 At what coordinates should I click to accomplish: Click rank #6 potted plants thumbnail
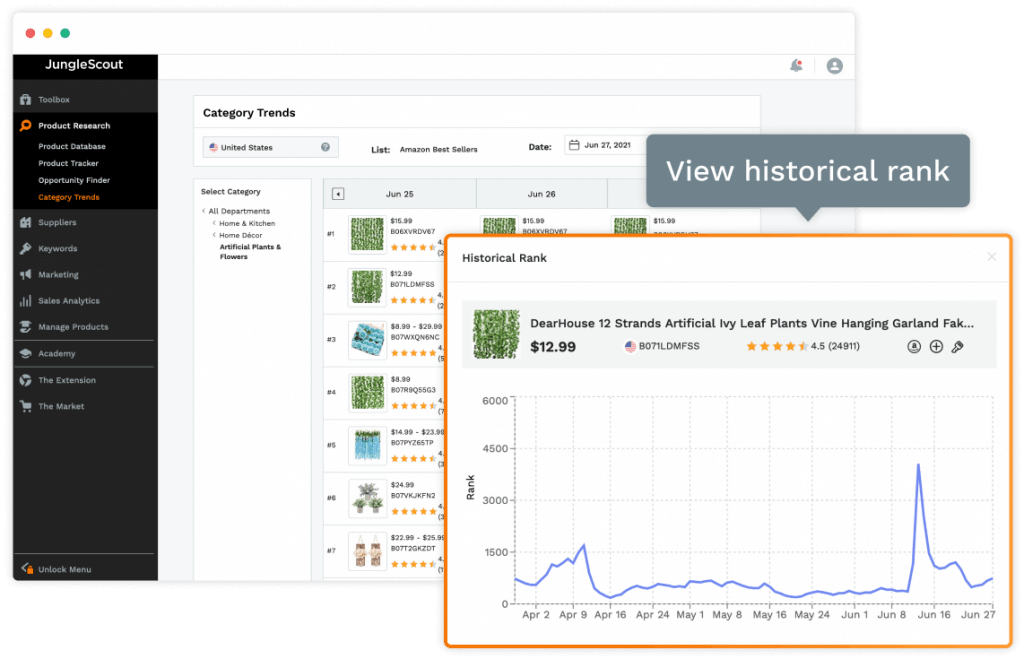click(367, 498)
